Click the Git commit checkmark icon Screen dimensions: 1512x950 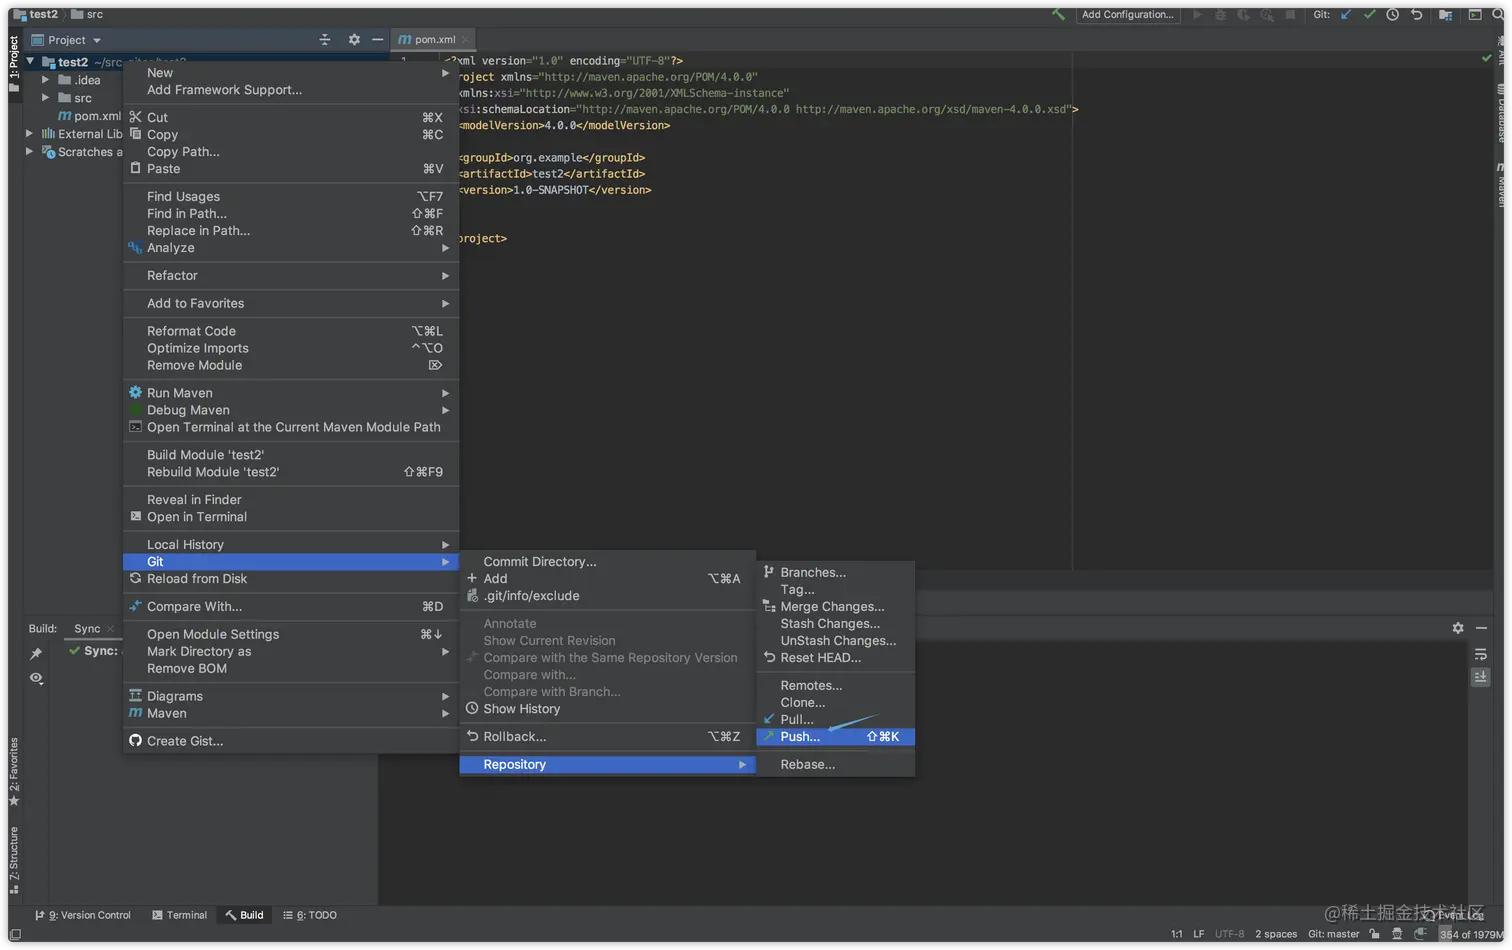[1369, 15]
